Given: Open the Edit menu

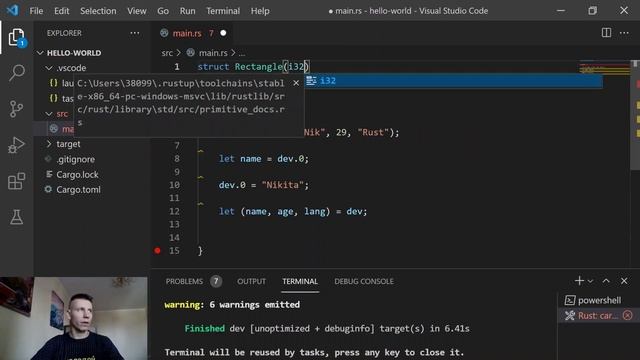Looking at the screenshot, I should click(x=62, y=11).
